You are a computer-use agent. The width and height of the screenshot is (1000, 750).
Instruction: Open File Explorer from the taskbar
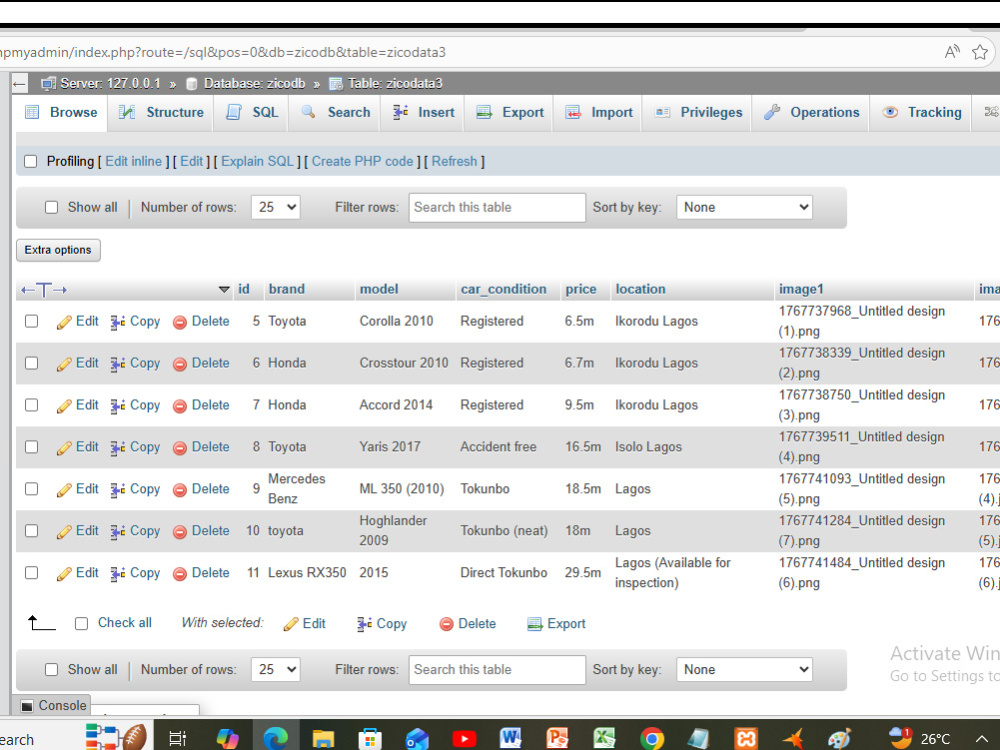323,738
